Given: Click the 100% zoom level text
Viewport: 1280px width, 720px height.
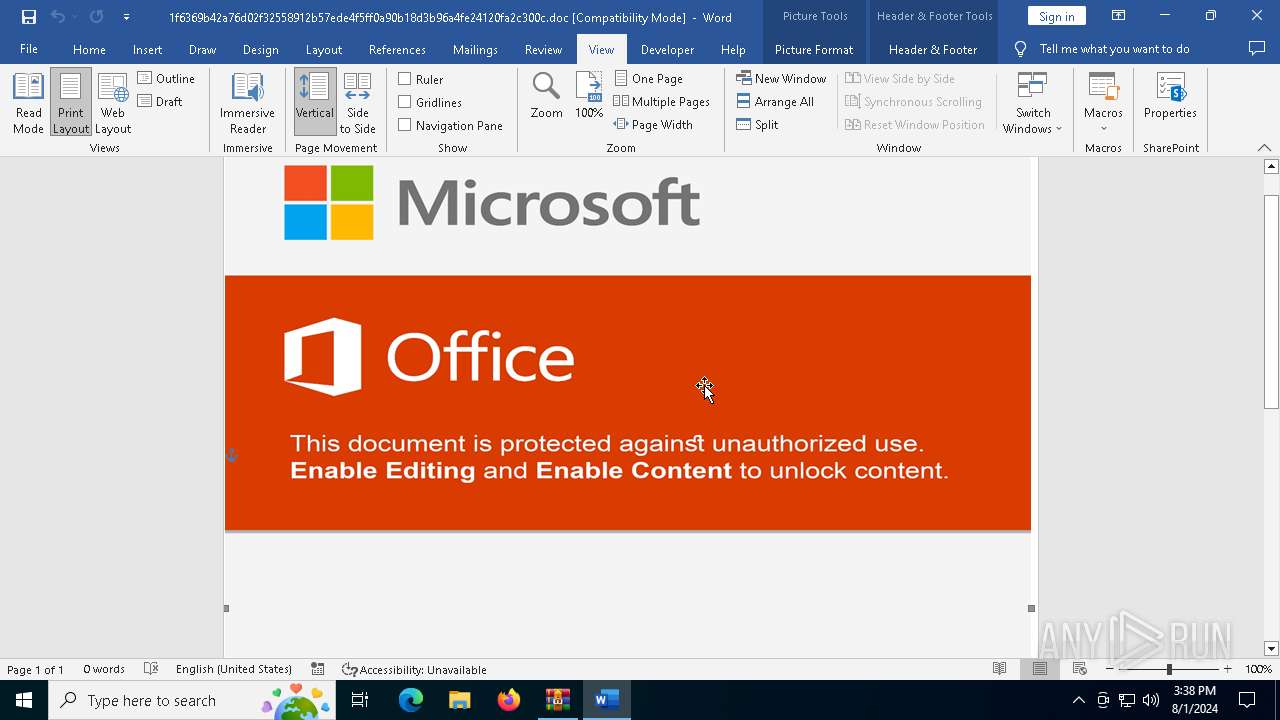Looking at the screenshot, I should pyautogui.click(x=1258, y=669).
